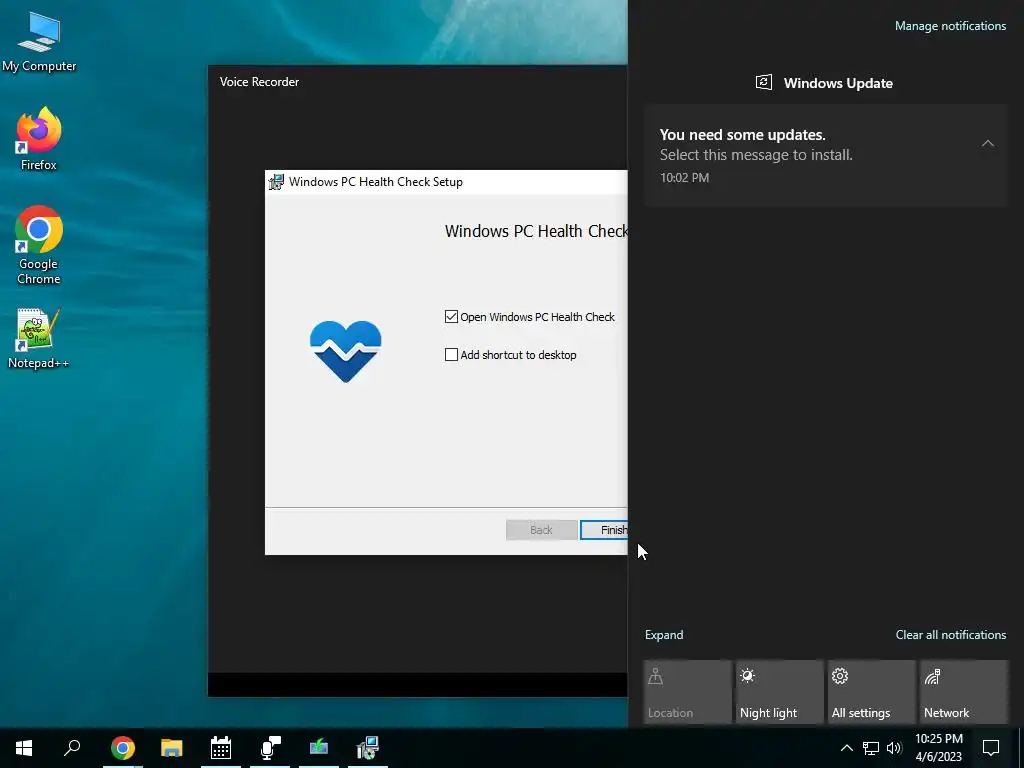Open All settings quick action
The height and width of the screenshot is (768, 1024).
(872, 692)
